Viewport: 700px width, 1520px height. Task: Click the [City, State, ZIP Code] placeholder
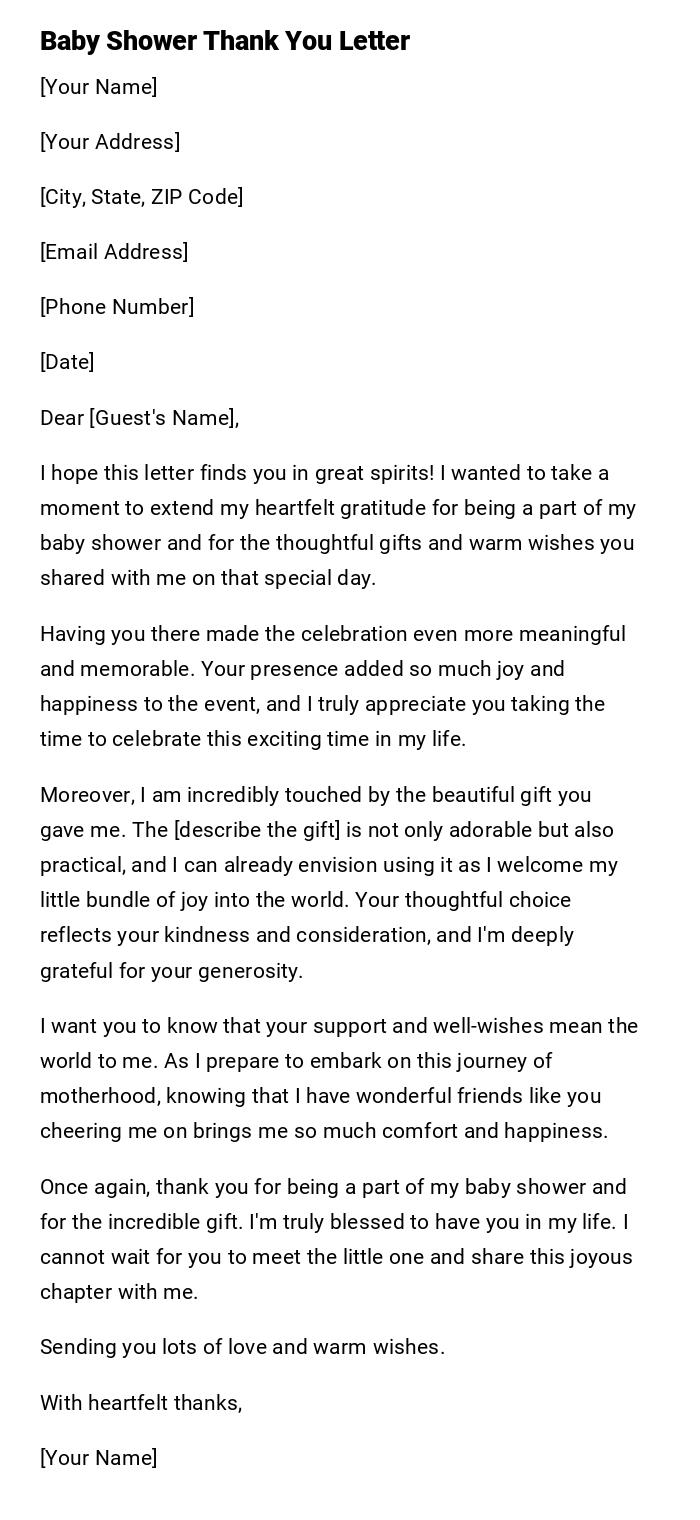142,197
